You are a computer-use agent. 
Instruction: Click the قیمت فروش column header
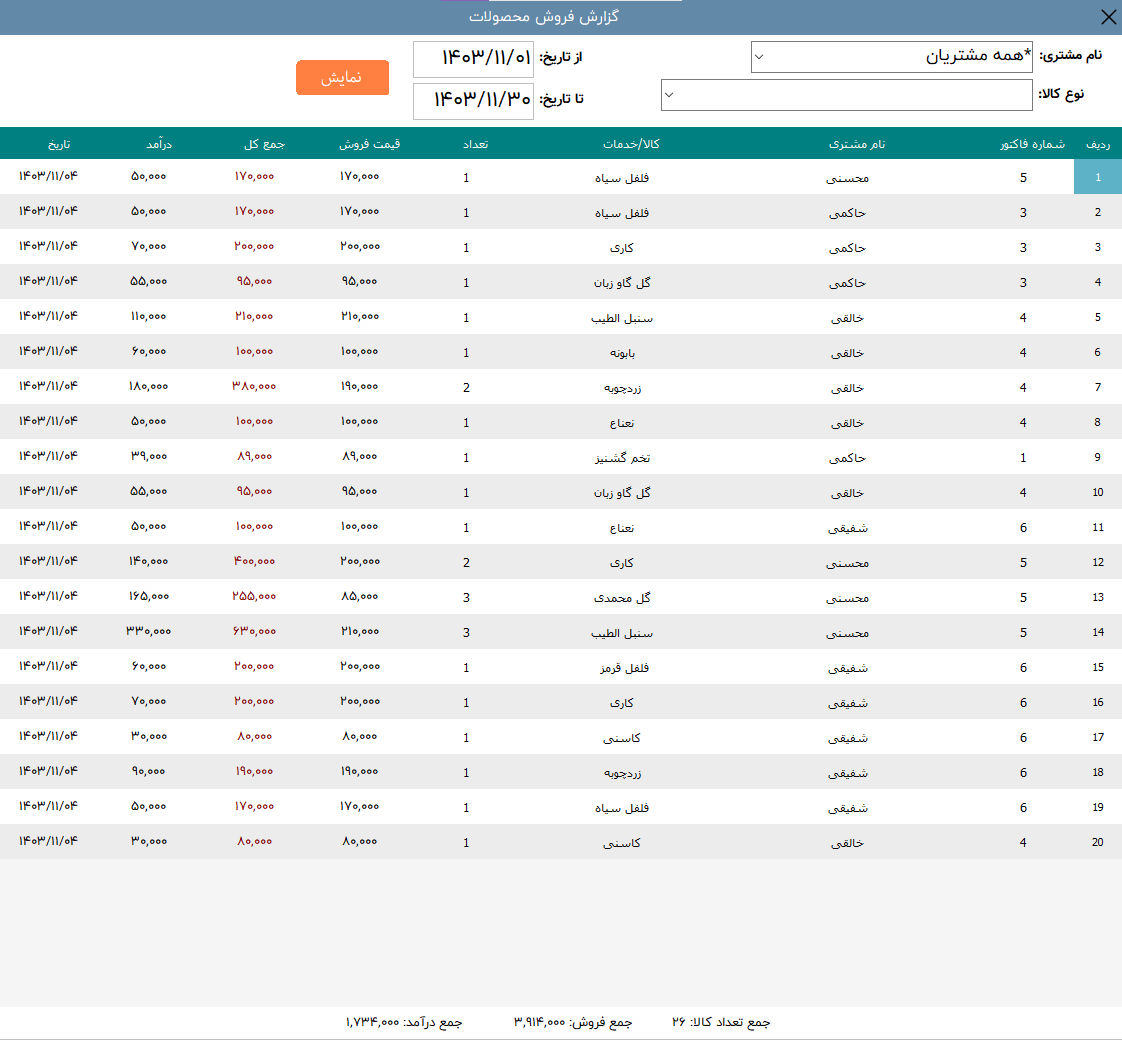click(369, 144)
